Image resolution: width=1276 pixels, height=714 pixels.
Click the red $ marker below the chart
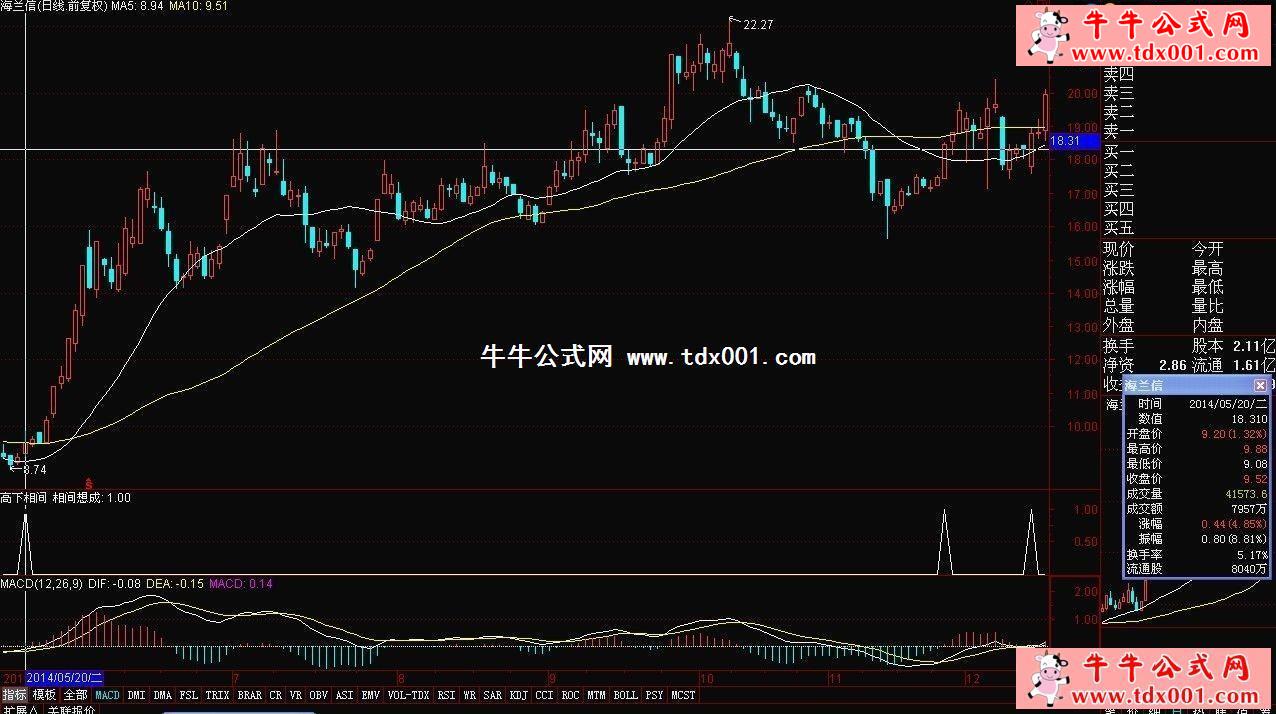pos(89,482)
